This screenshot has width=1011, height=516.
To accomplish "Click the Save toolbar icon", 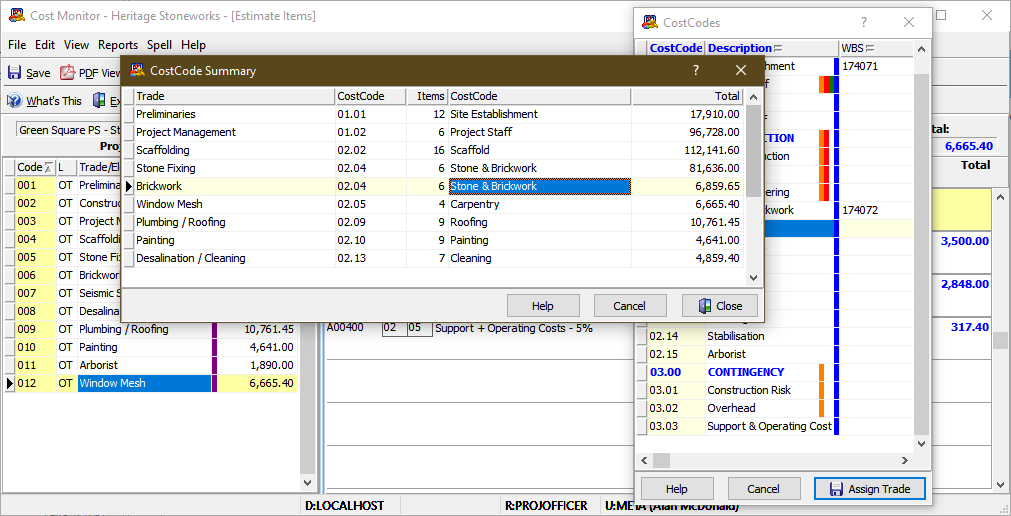I will [28, 73].
